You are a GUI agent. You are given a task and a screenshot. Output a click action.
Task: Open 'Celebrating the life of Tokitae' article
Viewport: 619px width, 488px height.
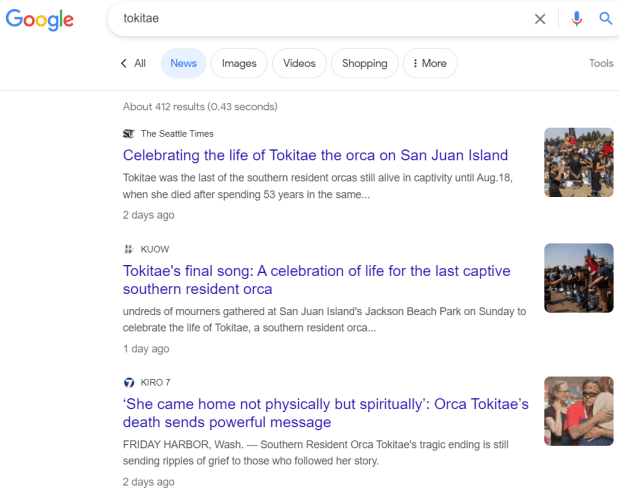coord(315,155)
